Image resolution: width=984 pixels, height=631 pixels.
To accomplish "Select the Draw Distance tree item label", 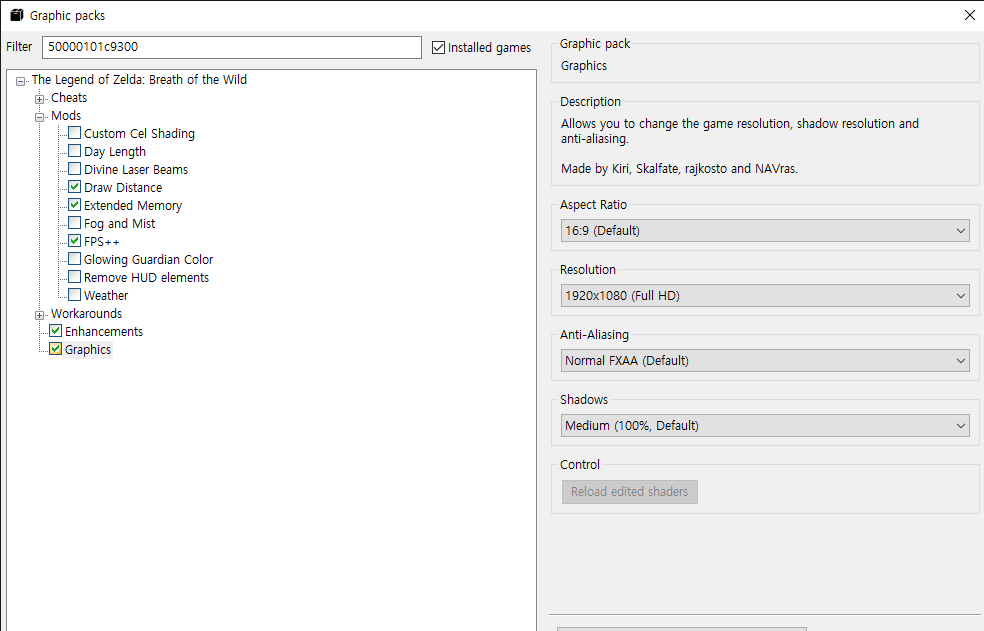I will pos(123,188).
